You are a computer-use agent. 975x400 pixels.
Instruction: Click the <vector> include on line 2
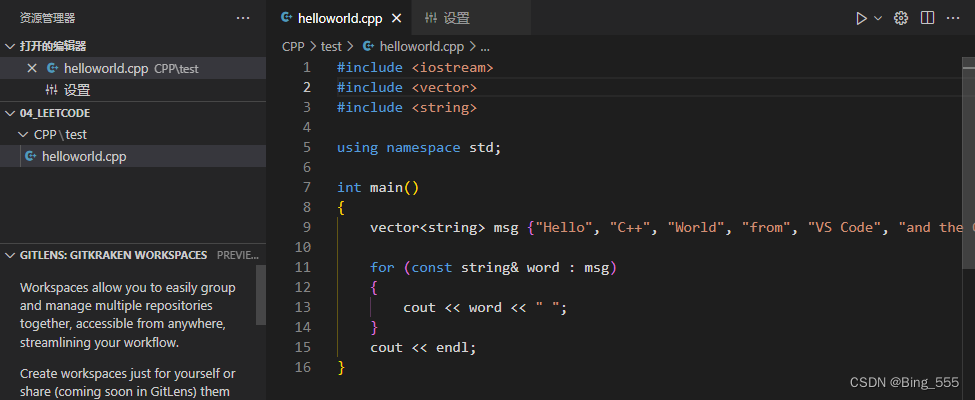tap(444, 88)
